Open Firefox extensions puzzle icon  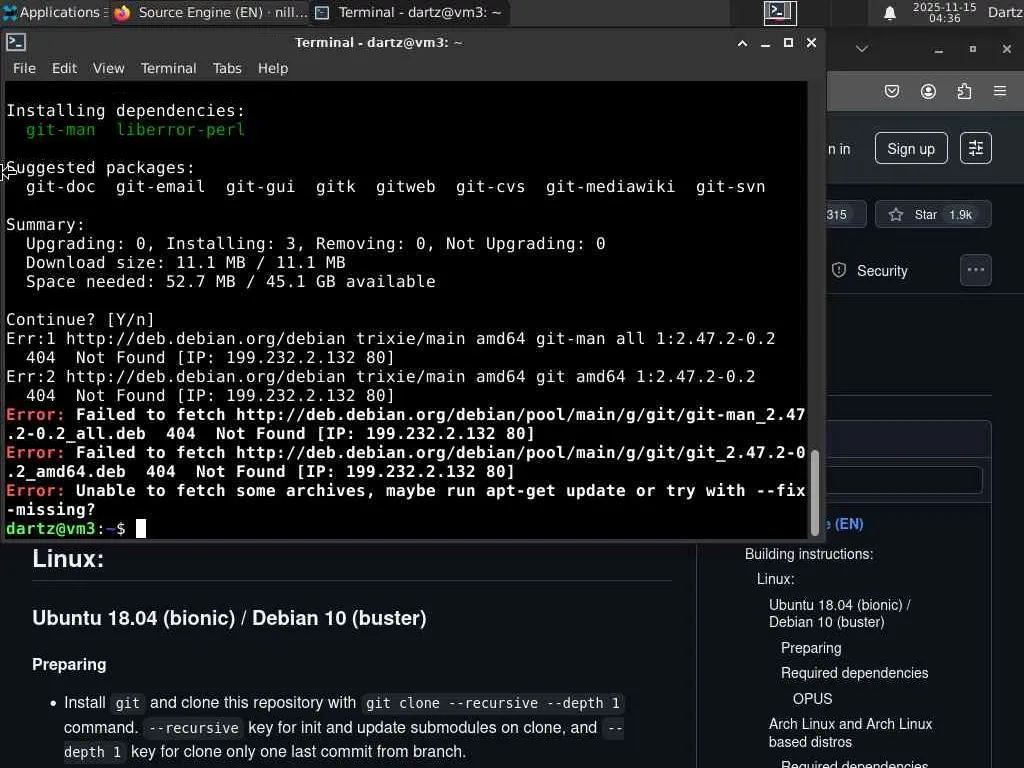point(964,91)
